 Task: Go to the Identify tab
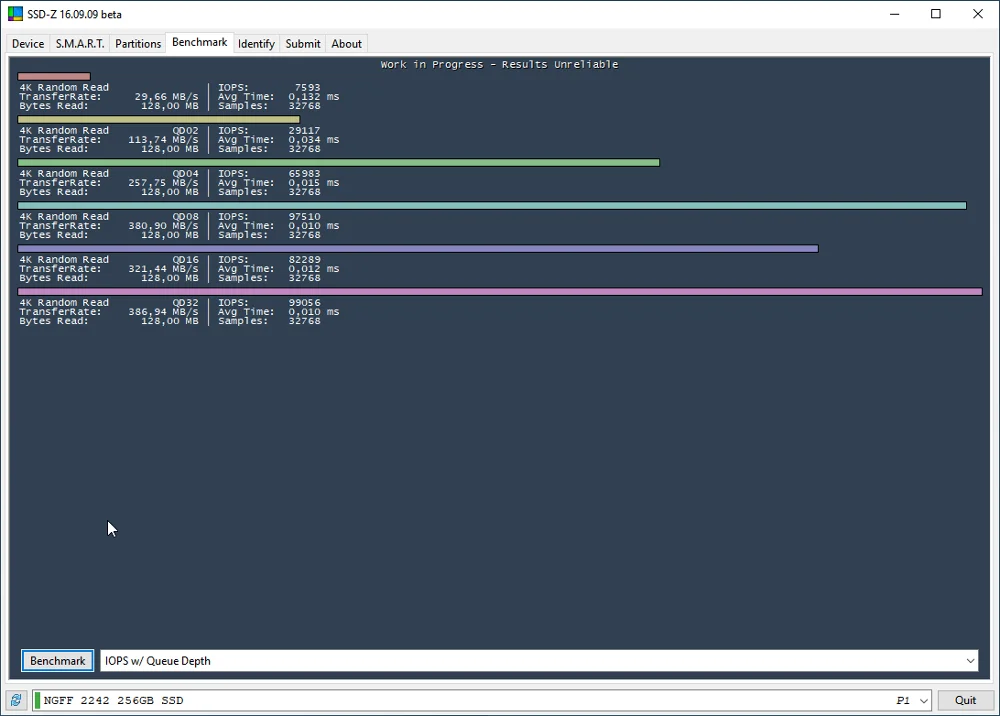256,43
